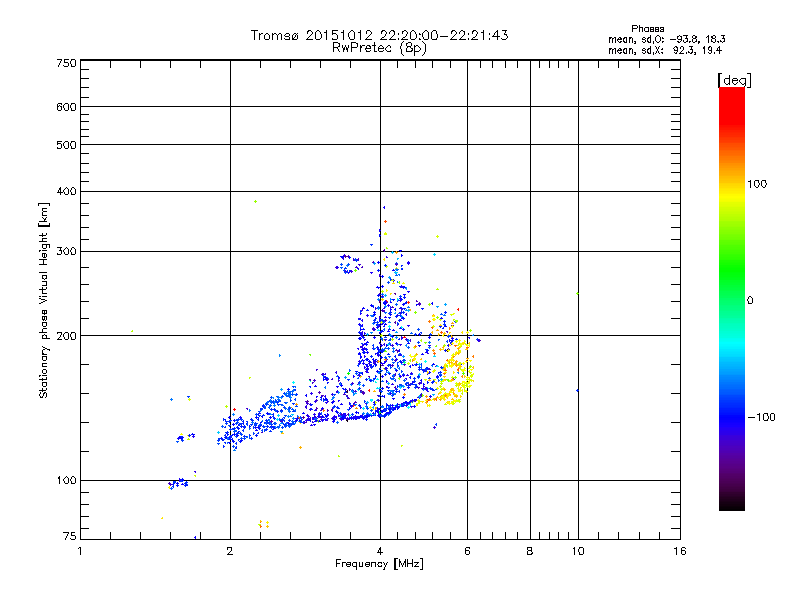Click the '[deg]' colorbar unit label
Viewport: 800px width, 600px height.
tap(734, 80)
